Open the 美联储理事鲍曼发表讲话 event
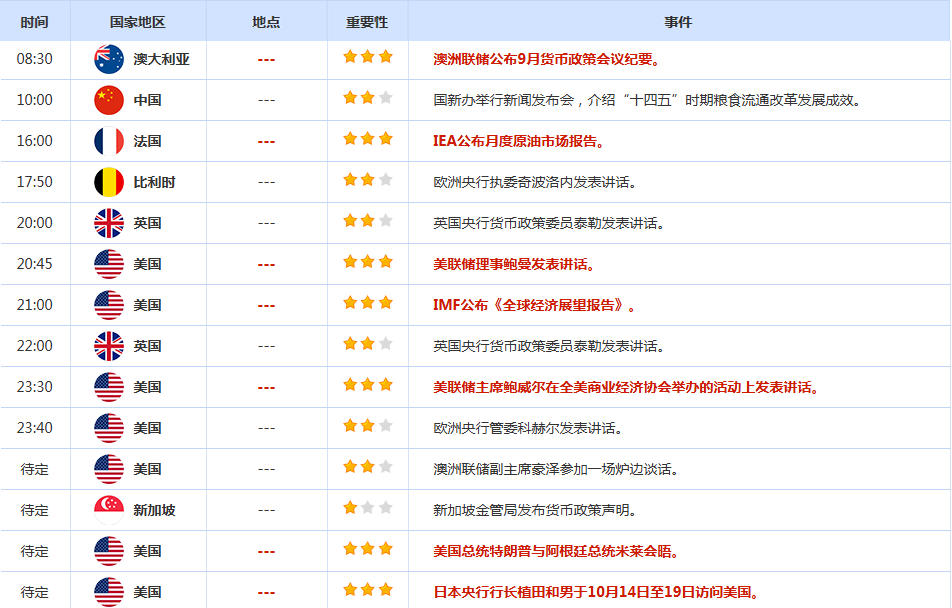 pyautogui.click(x=514, y=264)
